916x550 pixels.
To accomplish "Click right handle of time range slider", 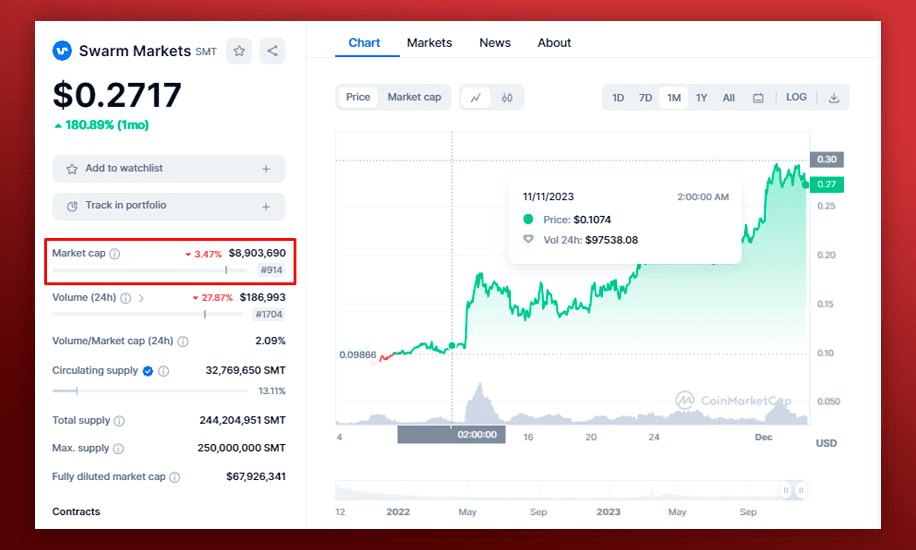I will [x=801, y=490].
